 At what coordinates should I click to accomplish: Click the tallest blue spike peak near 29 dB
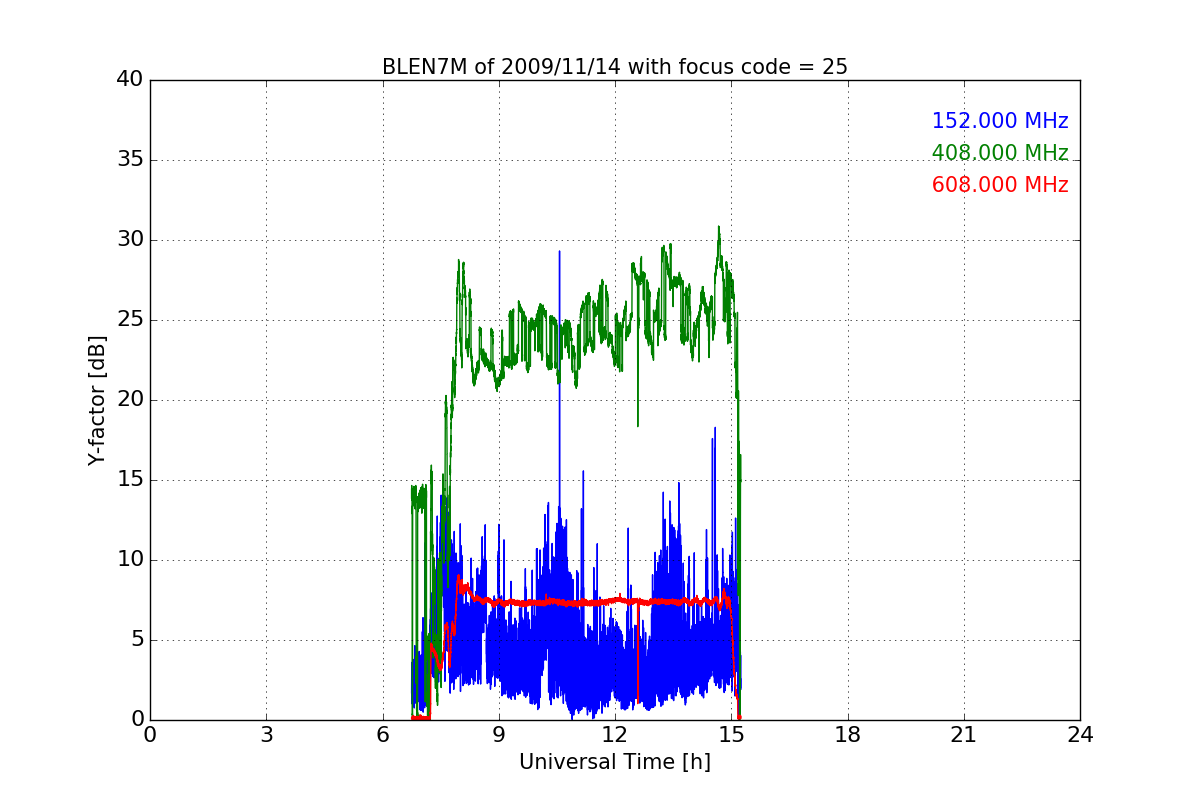[x=559, y=252]
